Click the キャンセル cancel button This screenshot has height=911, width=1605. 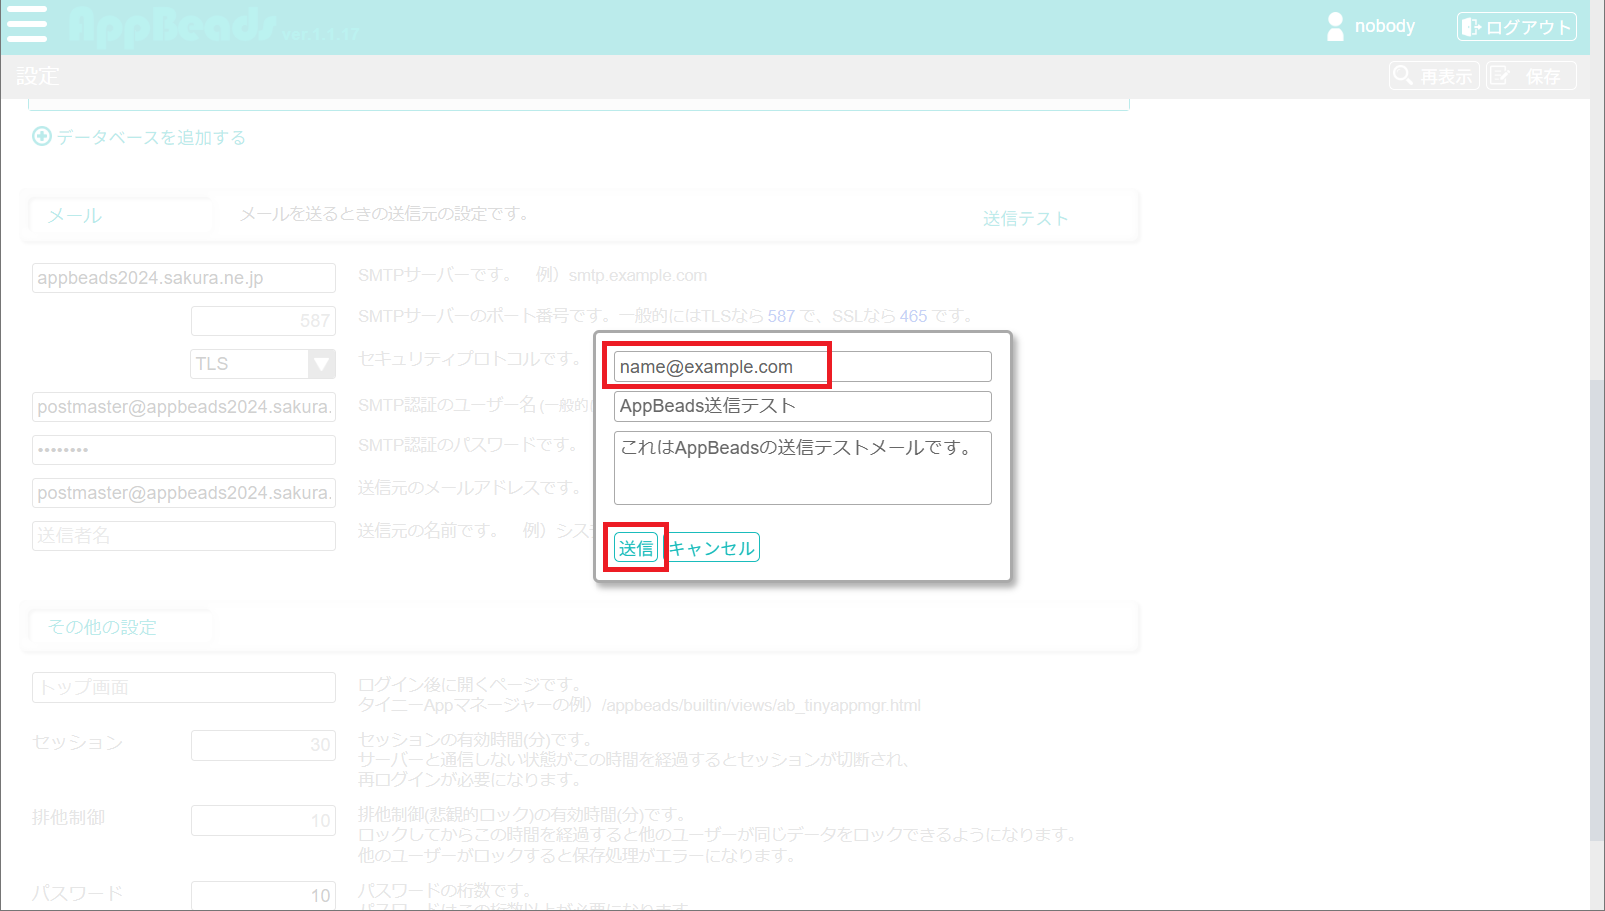tap(712, 548)
